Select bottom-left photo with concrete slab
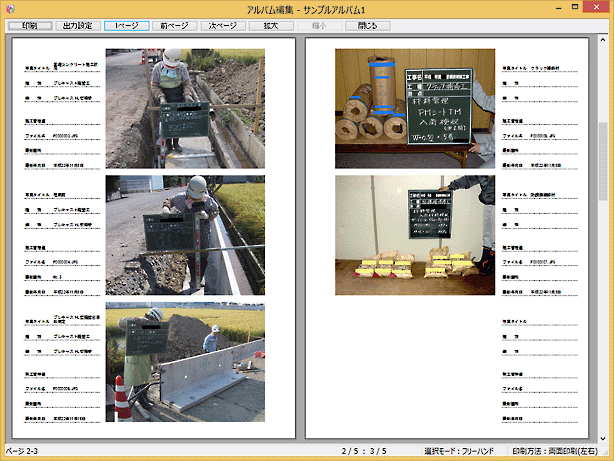 pos(185,363)
